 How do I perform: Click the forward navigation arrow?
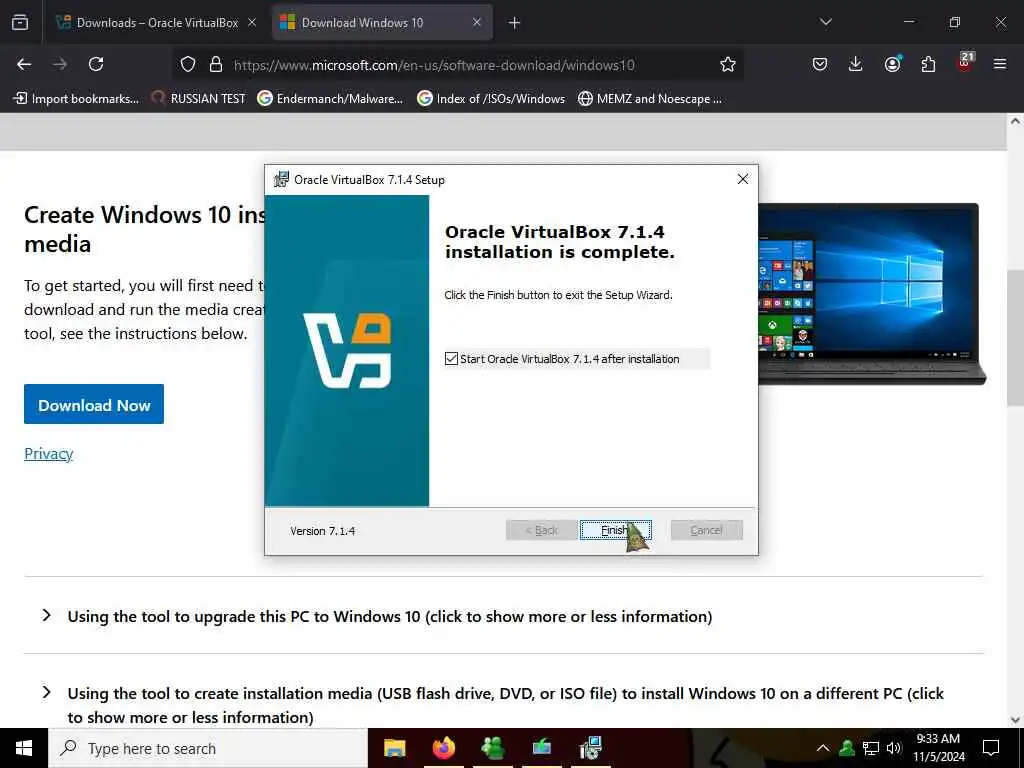[60, 64]
